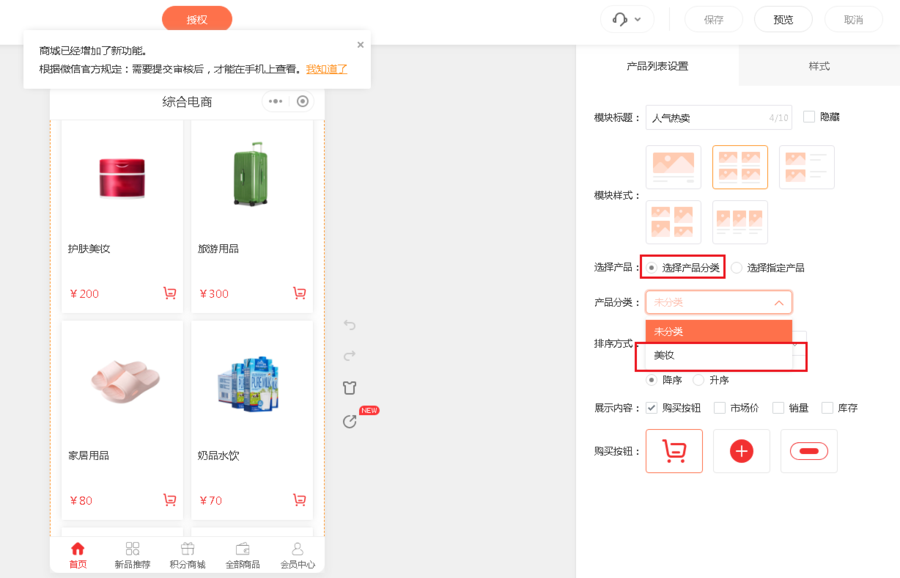The height and width of the screenshot is (578, 900).
Task: Open the theme skin icon with NEW badge
Action: point(349,422)
